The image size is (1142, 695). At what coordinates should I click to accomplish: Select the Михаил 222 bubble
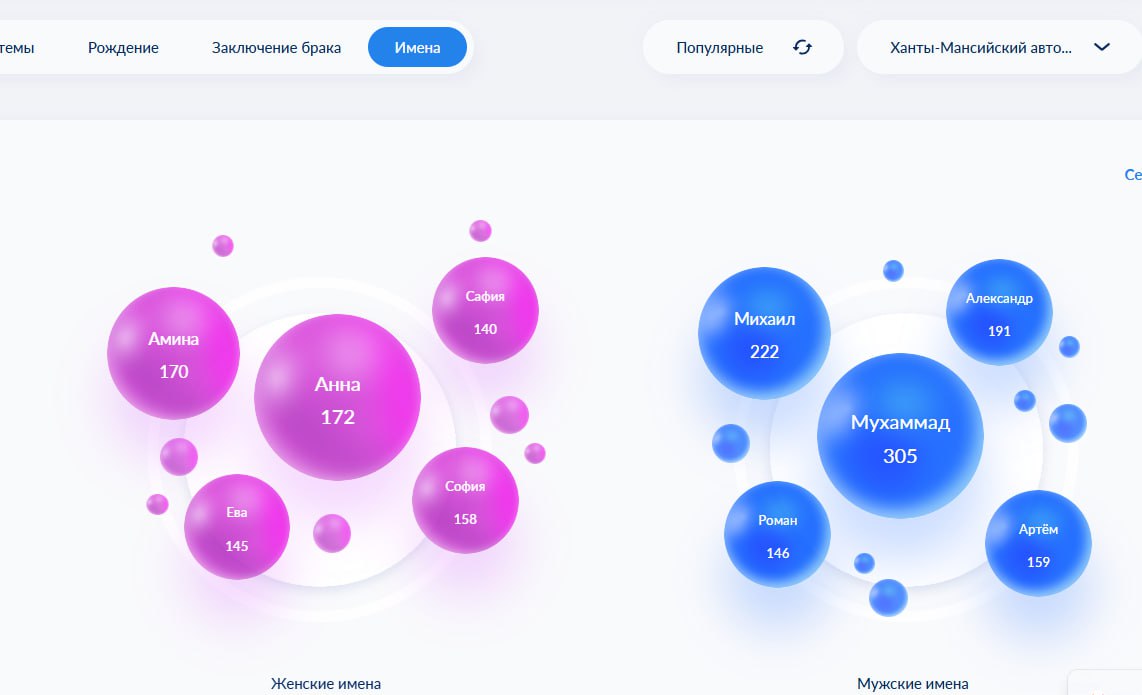pyautogui.click(x=764, y=333)
